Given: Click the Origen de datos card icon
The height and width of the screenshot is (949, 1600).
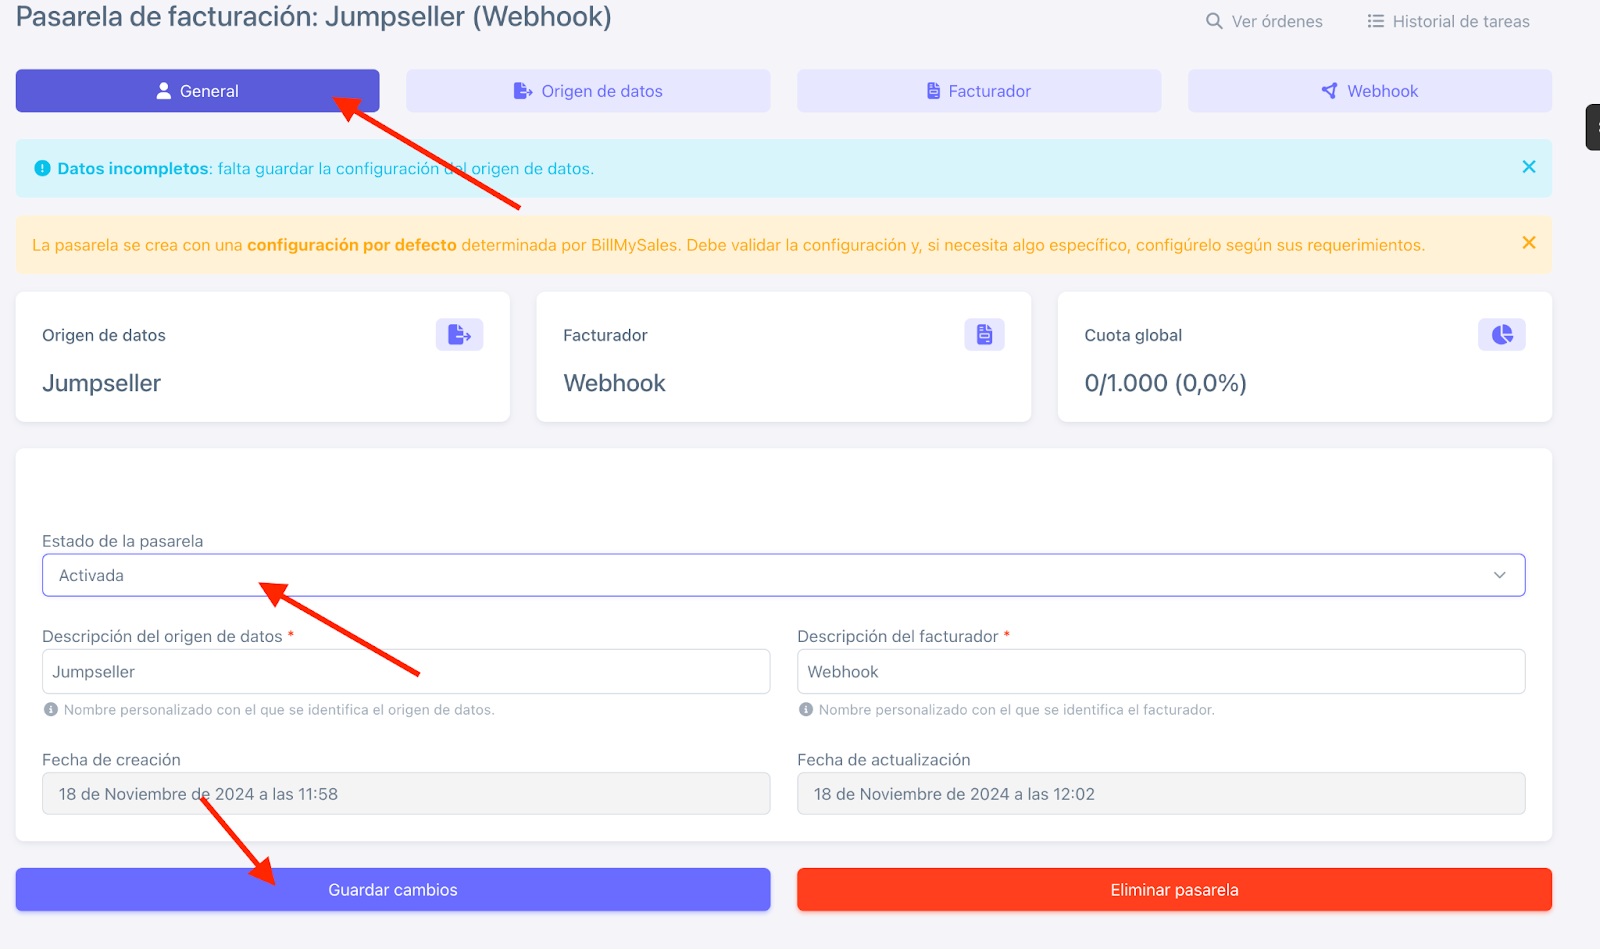Looking at the screenshot, I should coord(459,335).
